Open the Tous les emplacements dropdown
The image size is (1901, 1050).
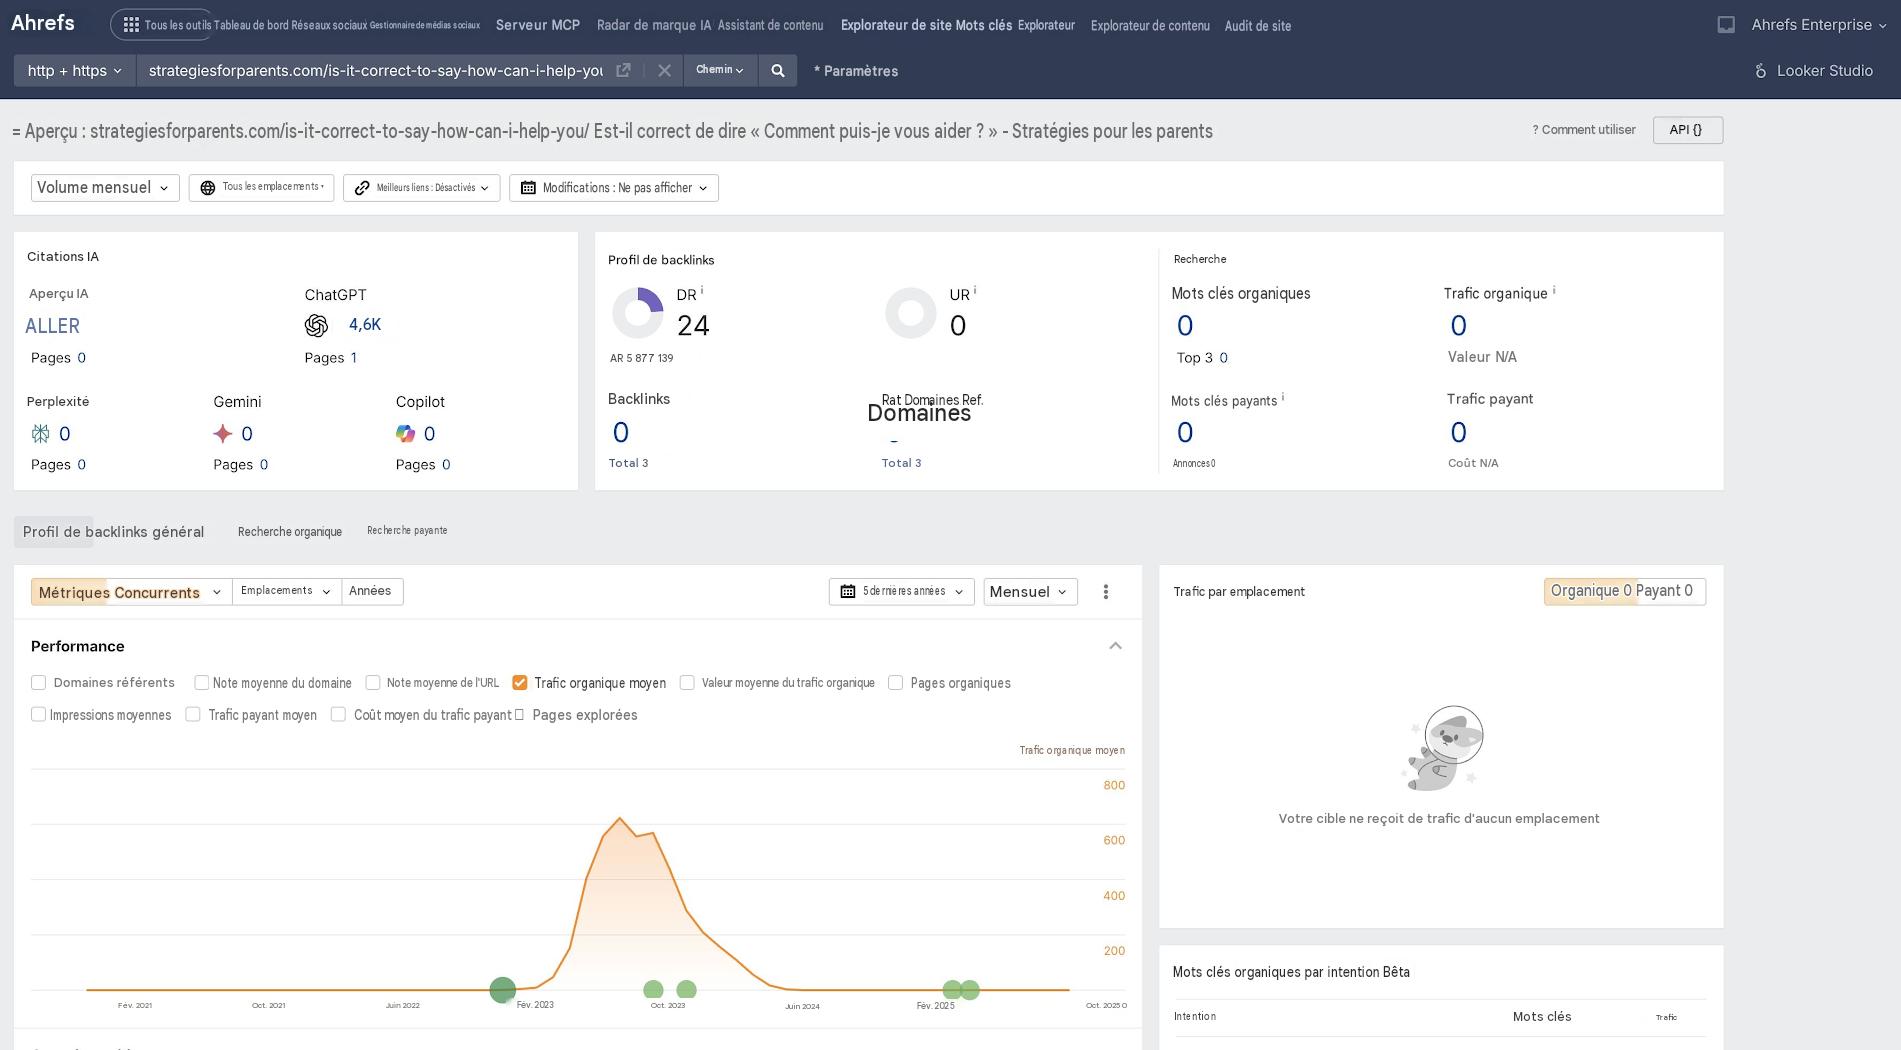pos(261,188)
